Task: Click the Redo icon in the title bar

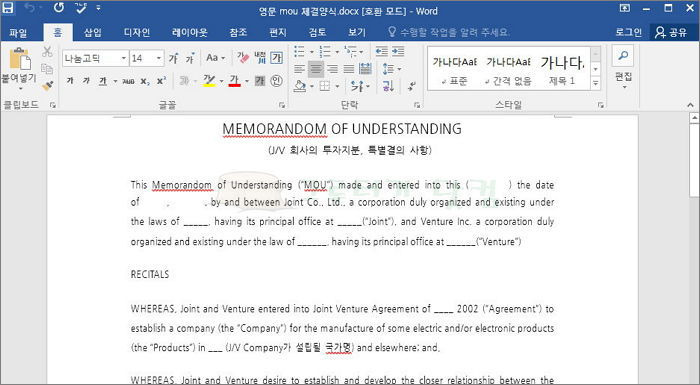Action: [x=58, y=8]
